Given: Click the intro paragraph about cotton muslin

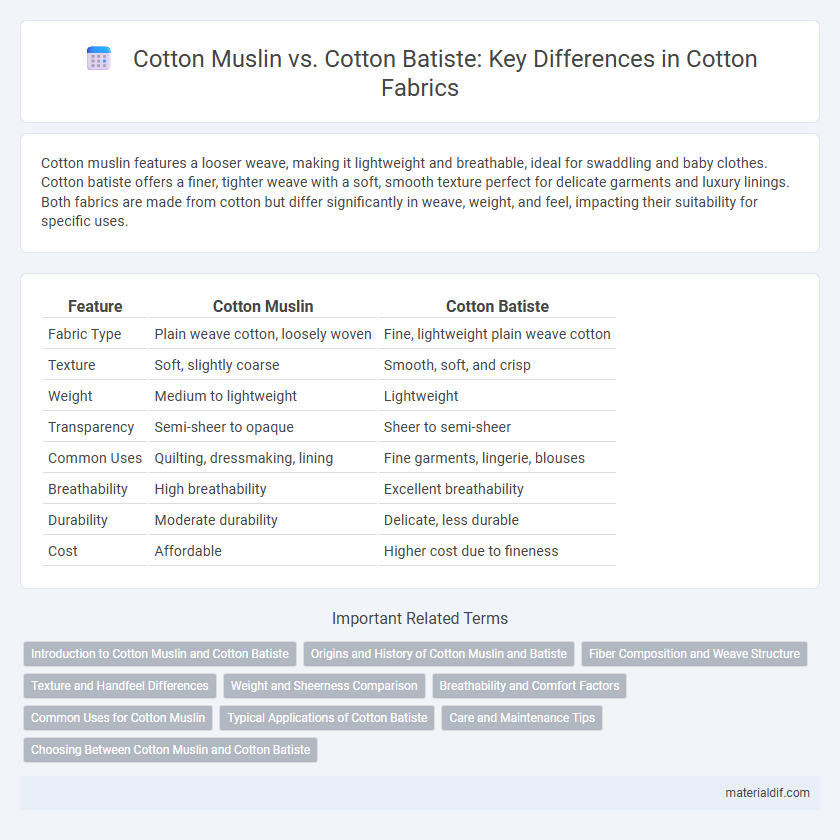Looking at the screenshot, I should 415,192.
